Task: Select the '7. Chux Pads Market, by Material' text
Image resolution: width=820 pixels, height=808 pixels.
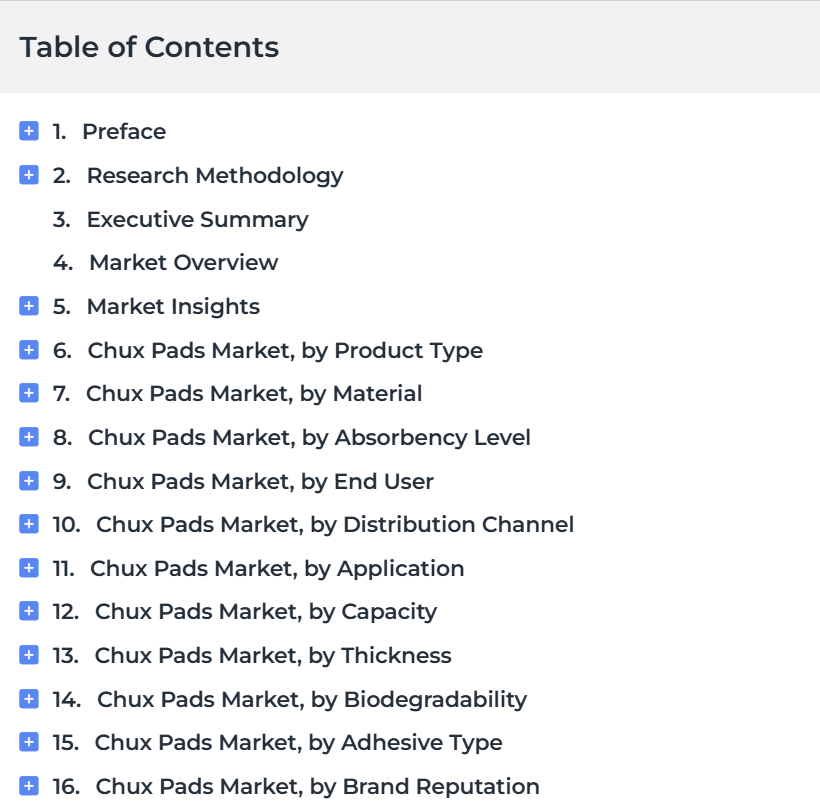Action: [237, 394]
